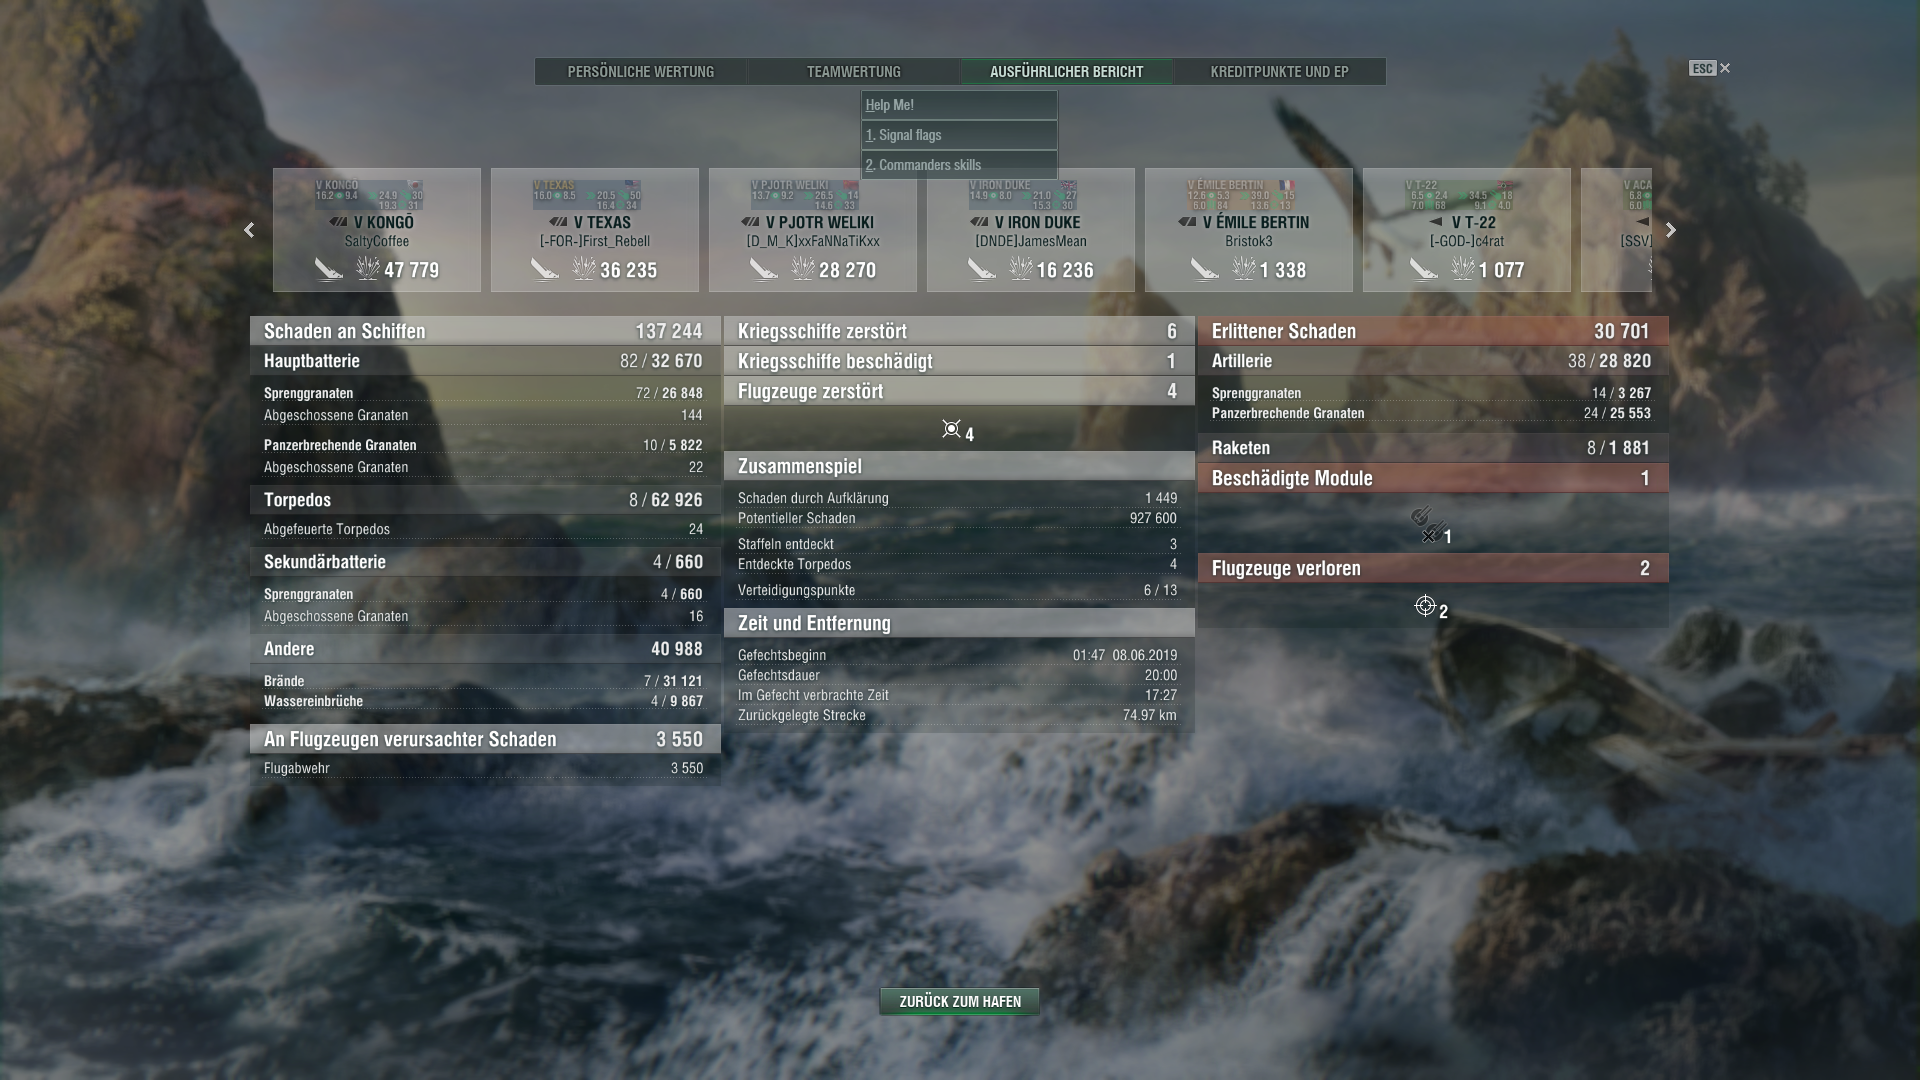The height and width of the screenshot is (1080, 1920).
Task: Open the Help Me! dropdown header
Action: coord(958,105)
